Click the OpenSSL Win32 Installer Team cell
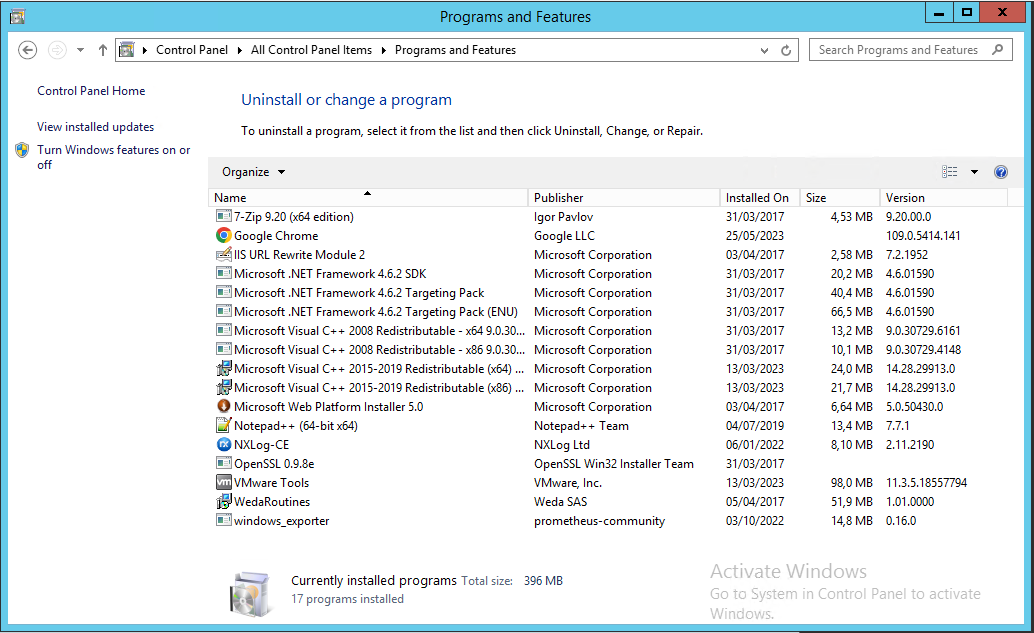This screenshot has height=633, width=1034. (614, 464)
